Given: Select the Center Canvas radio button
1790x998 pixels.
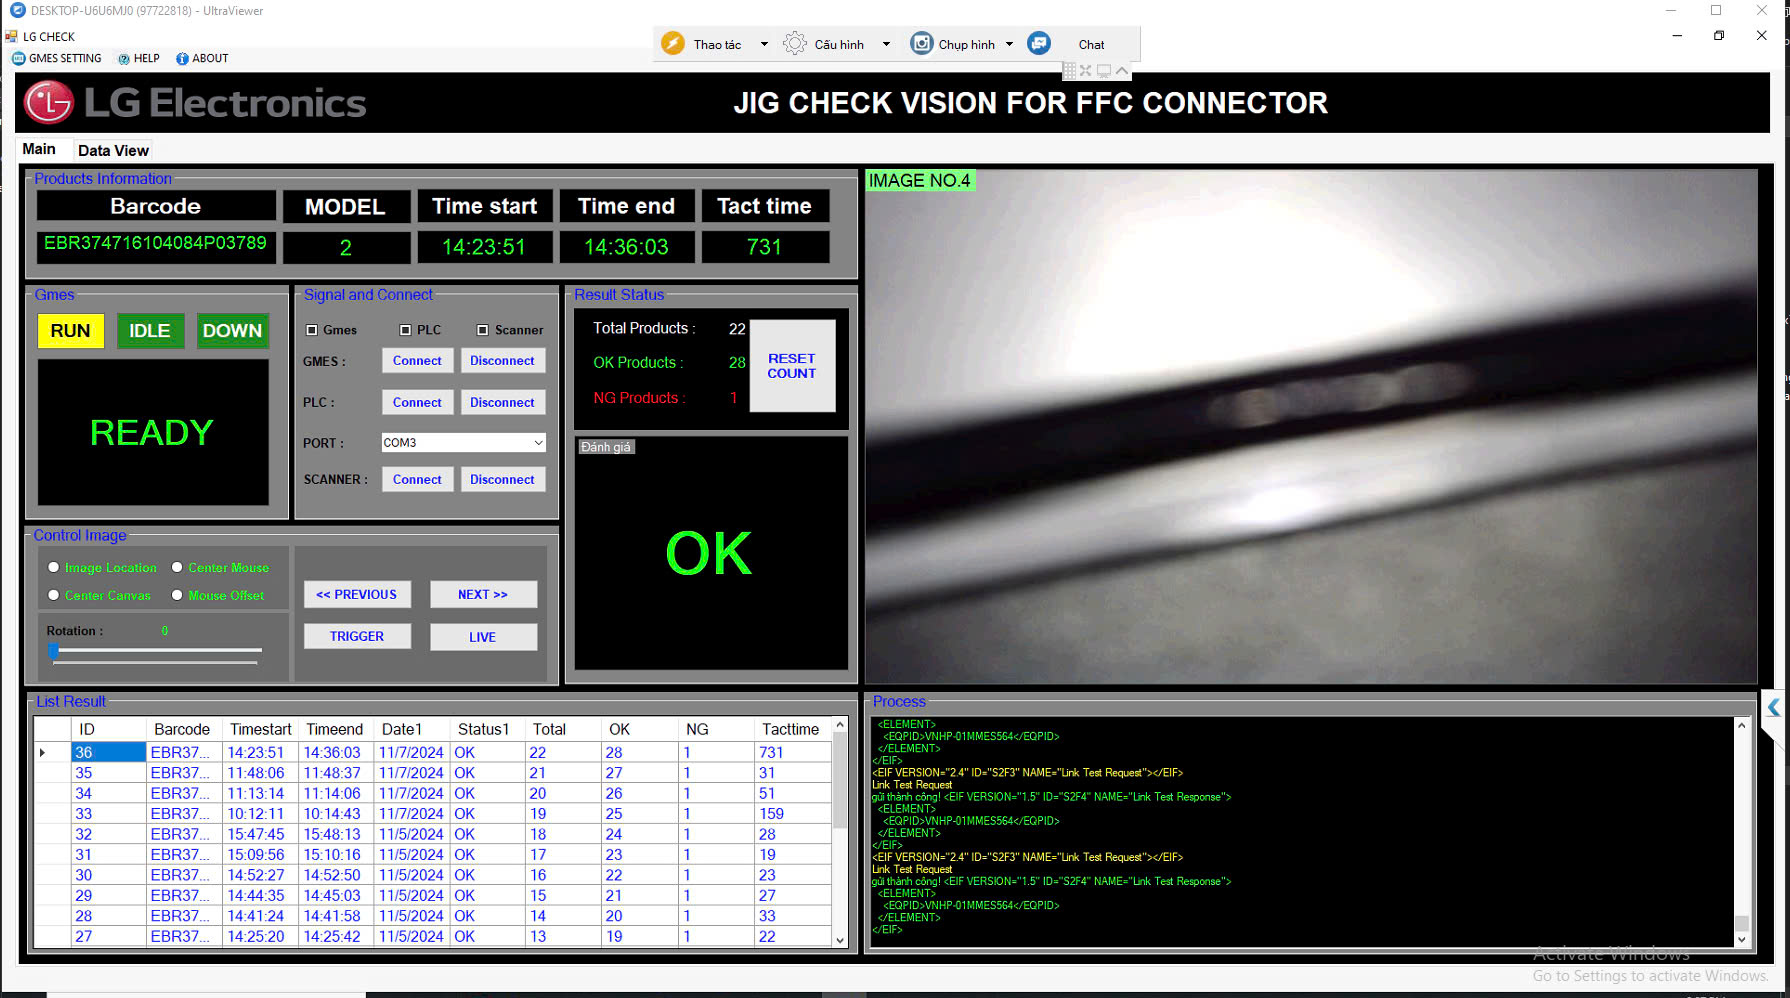Looking at the screenshot, I should pyautogui.click(x=54, y=595).
